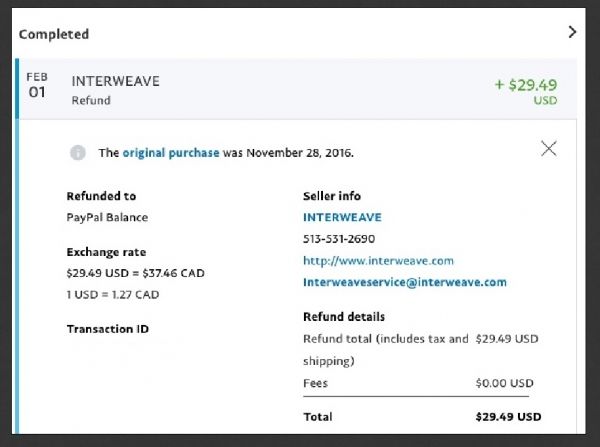This screenshot has height=447, width=600.
Task: Click the Transaction ID label
Action: [108, 329]
